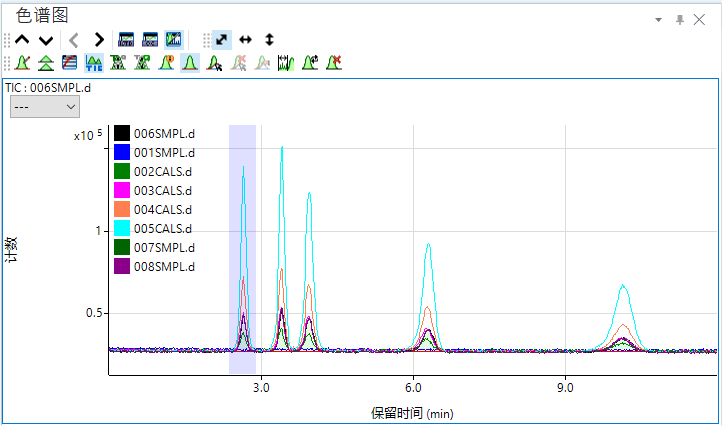The width and height of the screenshot is (722, 426).
Task: Toggle the highlighted single green peak icon
Action: pos(190,63)
